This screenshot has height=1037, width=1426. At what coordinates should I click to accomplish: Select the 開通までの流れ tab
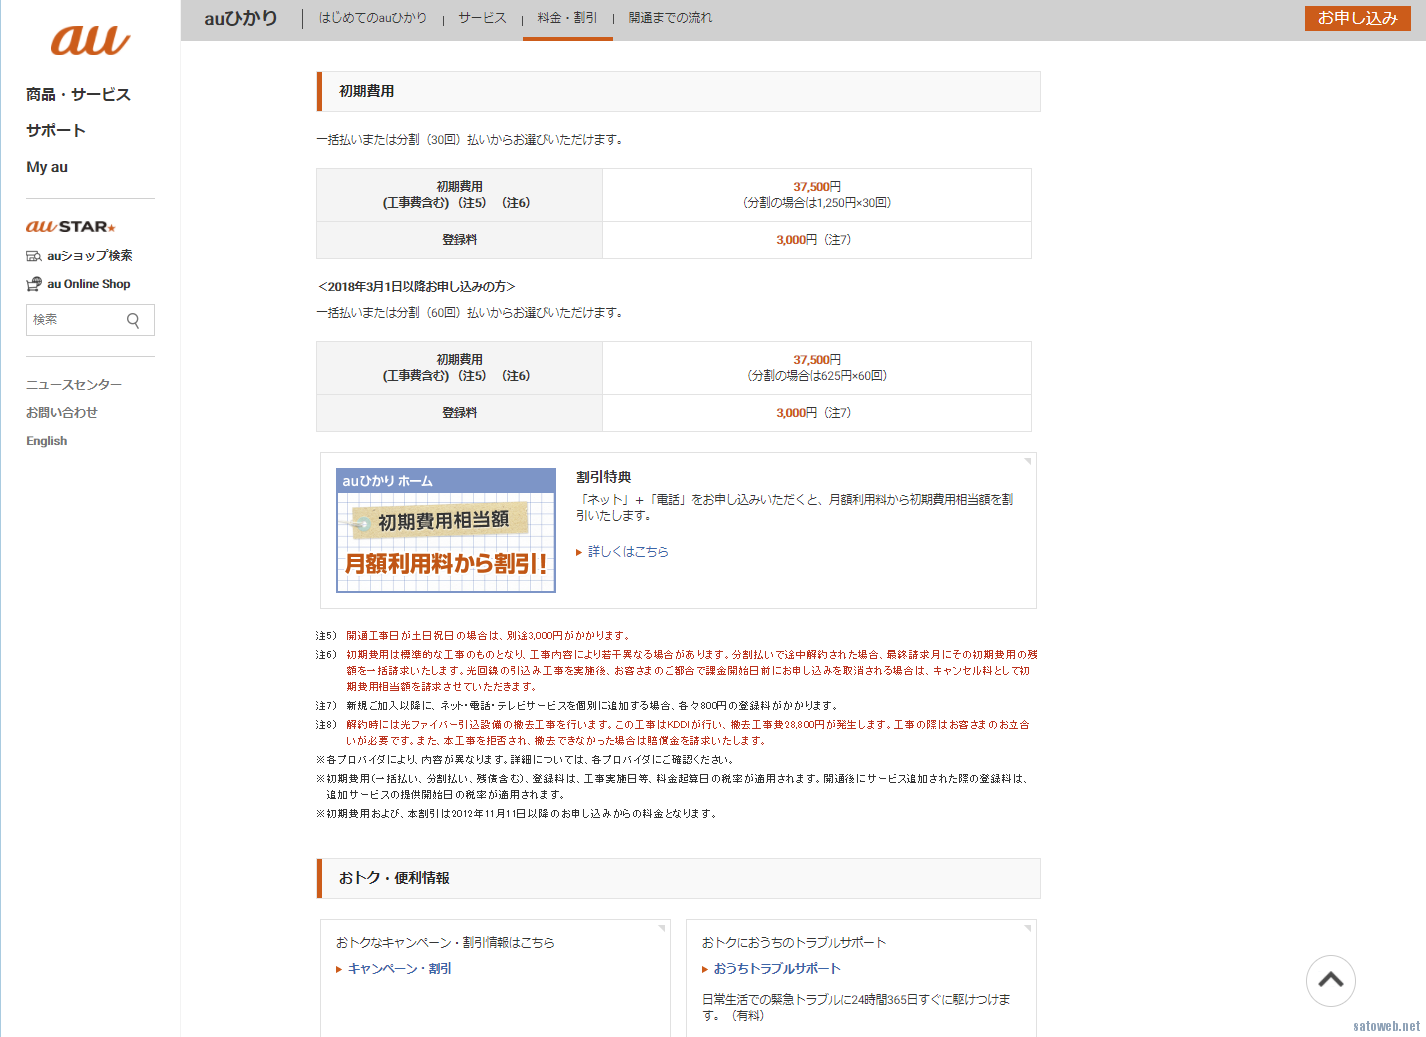[670, 18]
